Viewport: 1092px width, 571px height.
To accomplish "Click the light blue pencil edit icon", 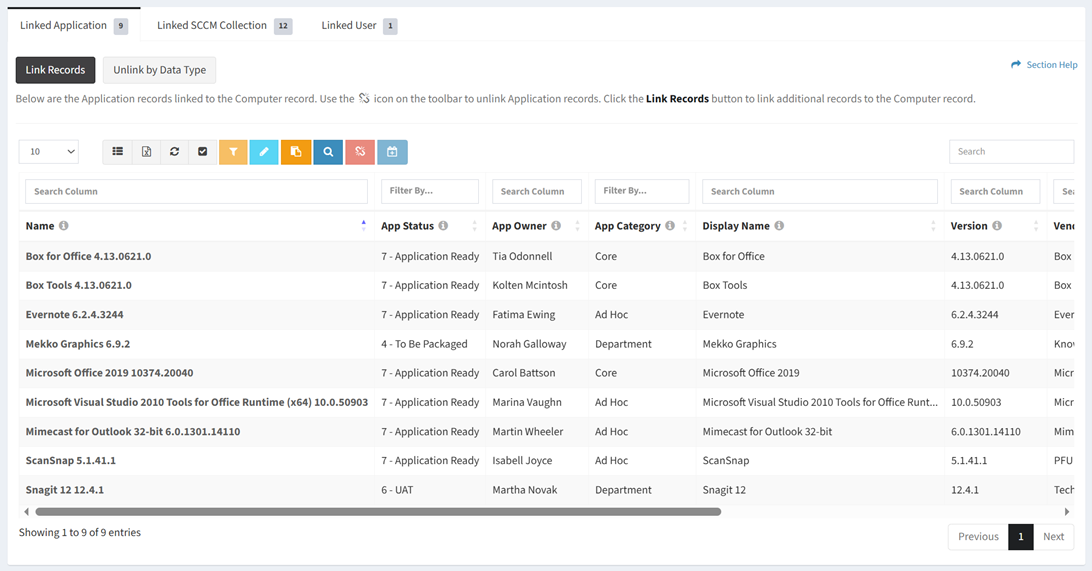I will [264, 152].
